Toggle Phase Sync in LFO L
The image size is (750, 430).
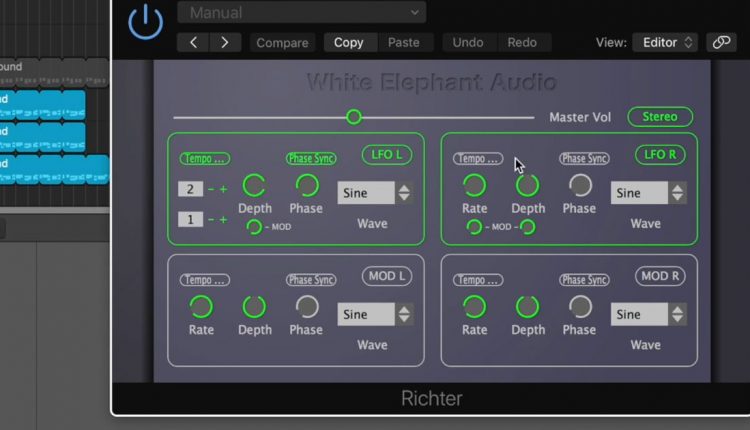[311, 158]
